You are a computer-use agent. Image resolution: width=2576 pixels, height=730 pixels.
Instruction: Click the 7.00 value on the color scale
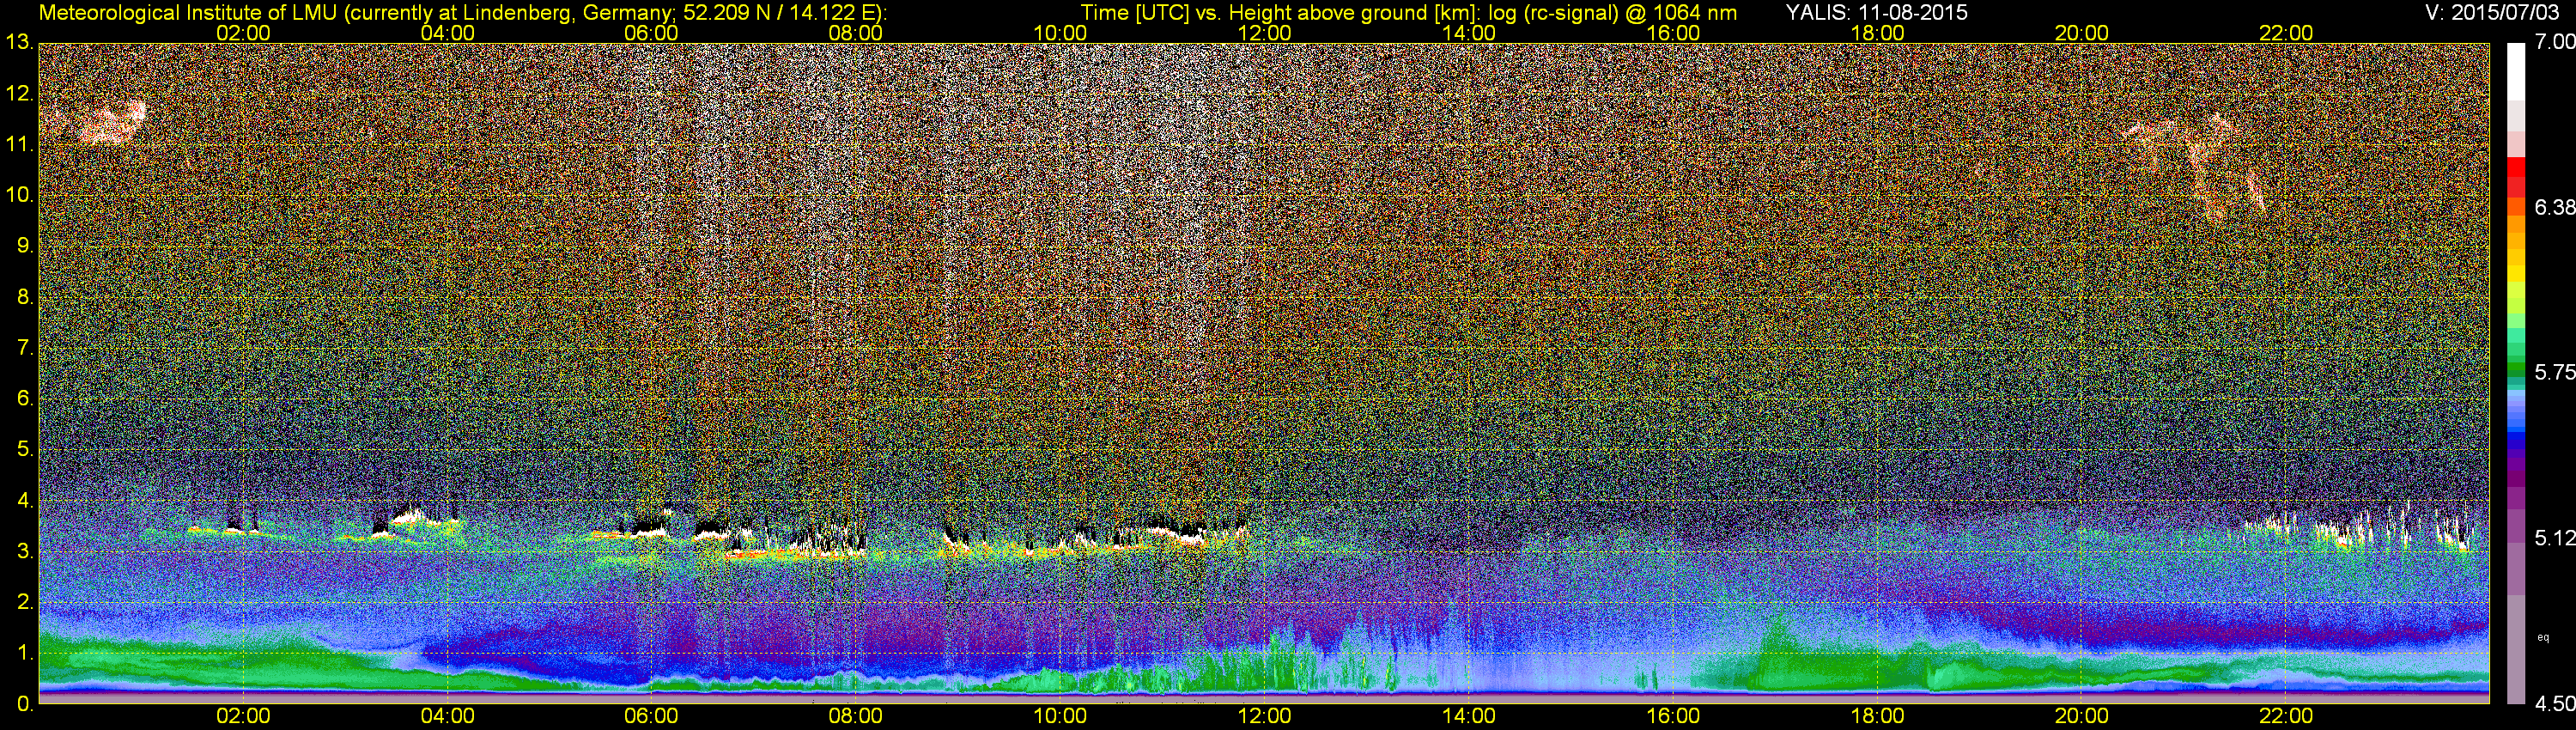pyautogui.click(x=2555, y=42)
